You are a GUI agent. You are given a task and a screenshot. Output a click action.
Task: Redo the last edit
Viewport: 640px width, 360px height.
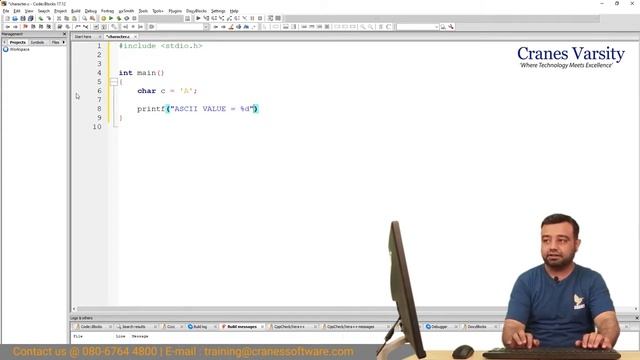(49, 18)
